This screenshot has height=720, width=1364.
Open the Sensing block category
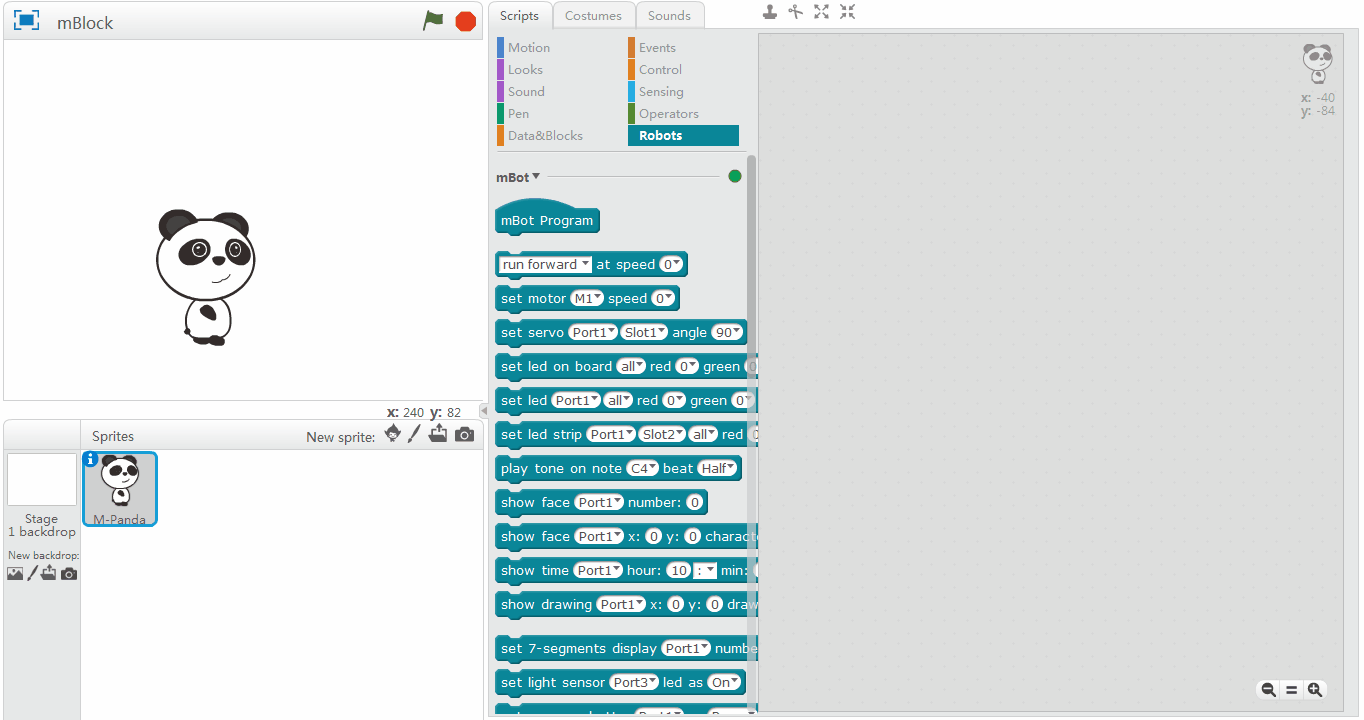661,91
